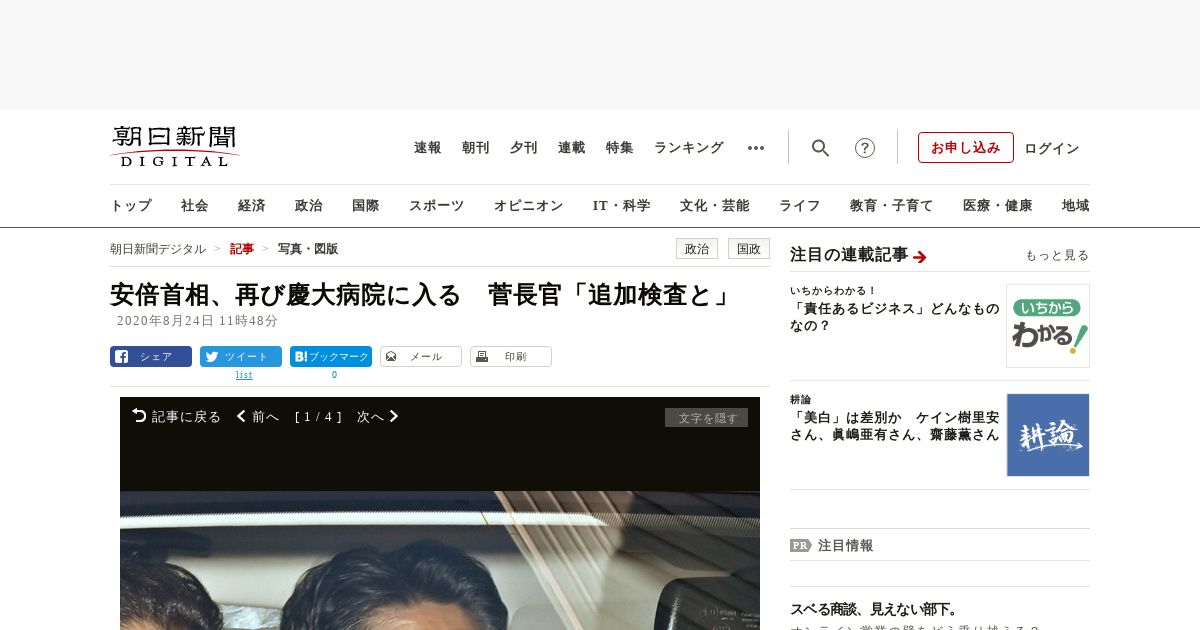
Task: Click the 国政 article tag
Action: (x=749, y=249)
